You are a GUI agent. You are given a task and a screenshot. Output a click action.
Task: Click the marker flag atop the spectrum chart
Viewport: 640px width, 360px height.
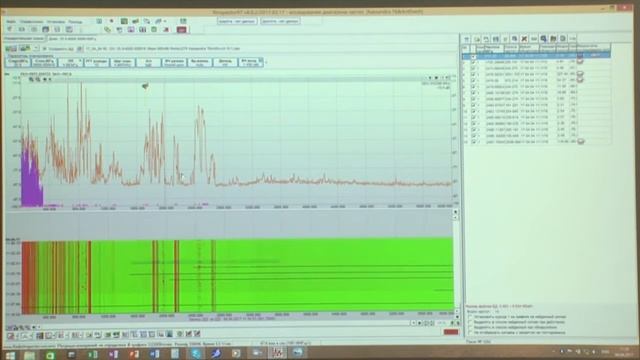[145, 86]
